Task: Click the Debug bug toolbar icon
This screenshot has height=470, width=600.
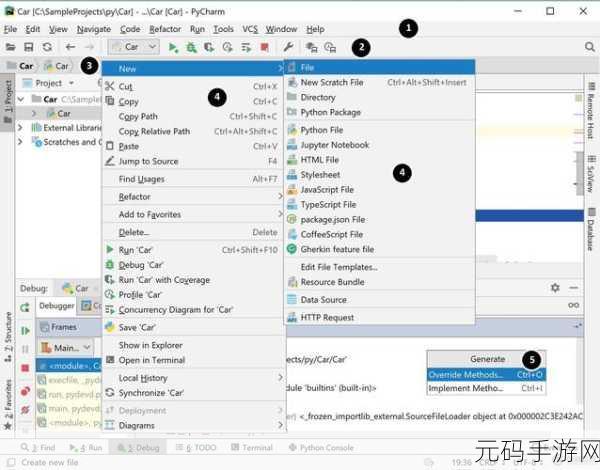Action: pos(191,47)
